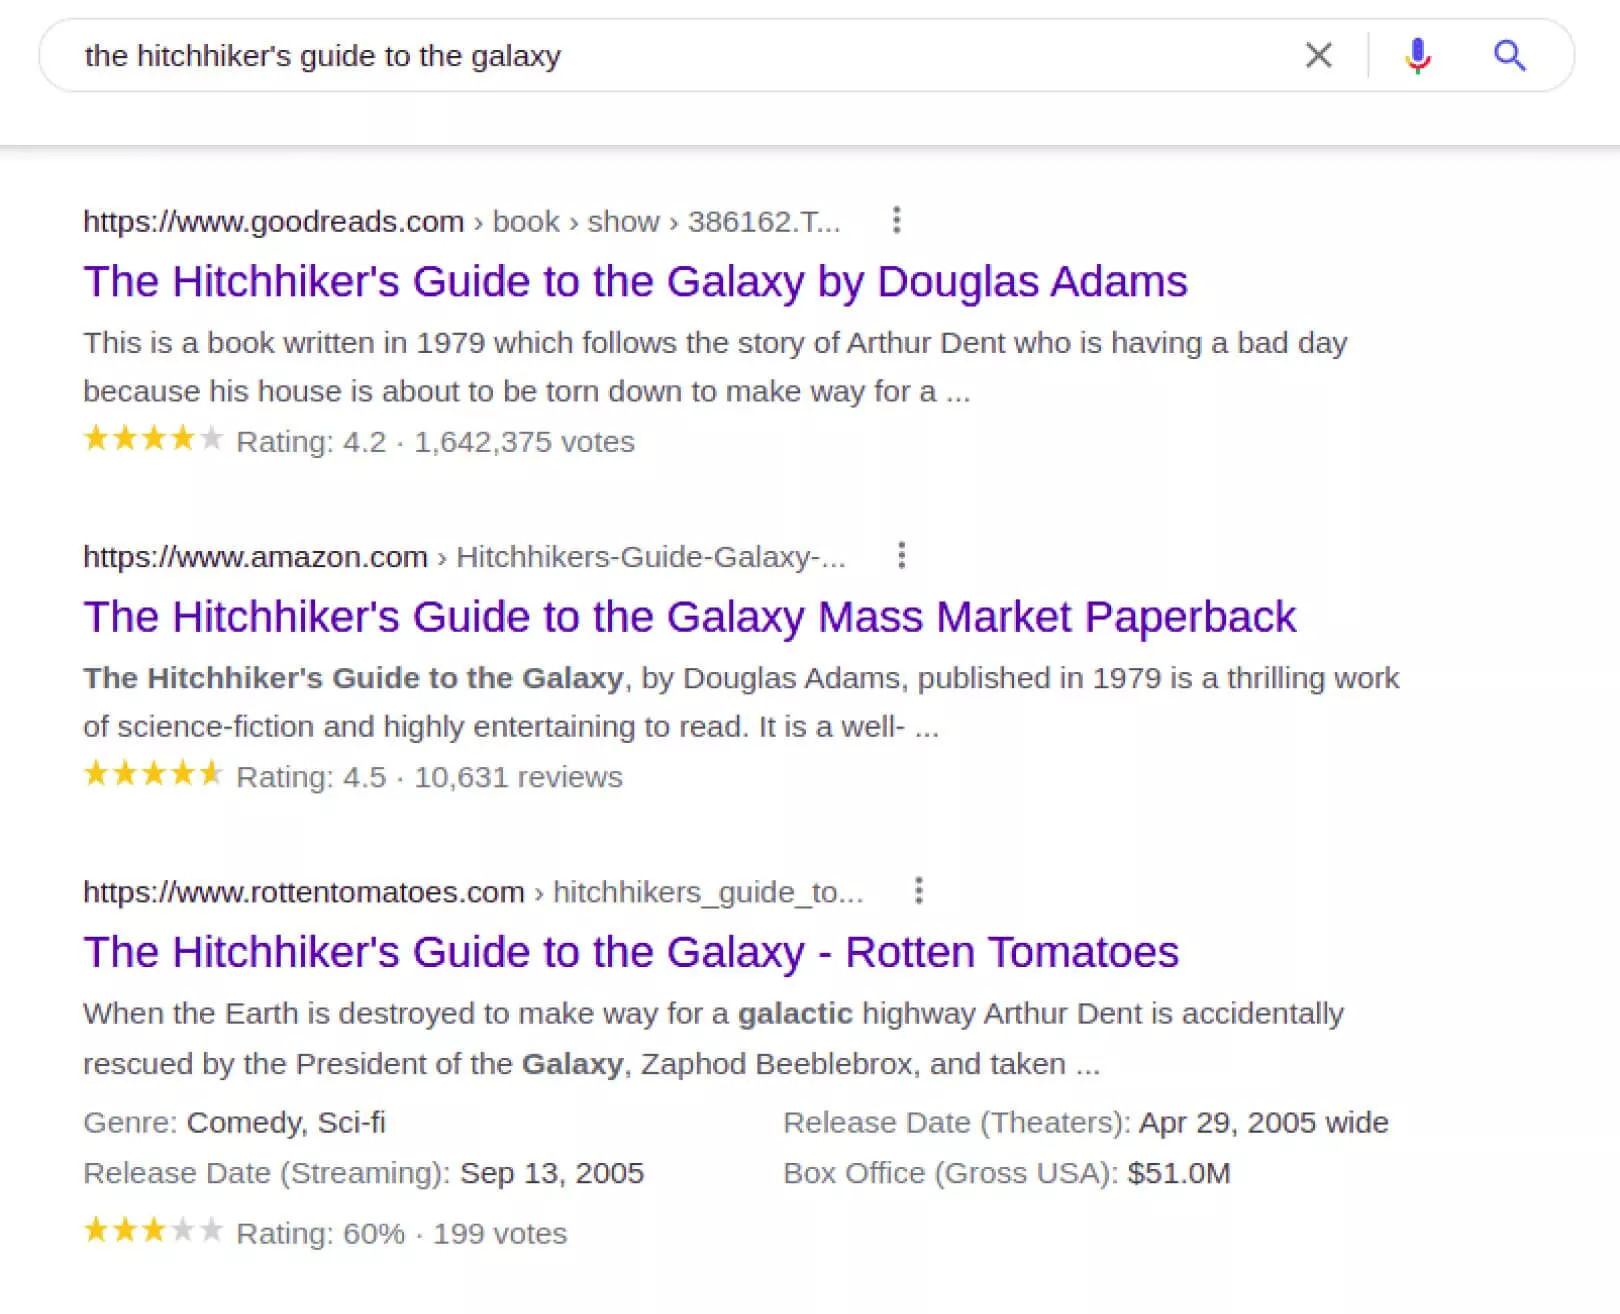Open Hitchhiker's Guide Rotten Tomatoes link
Image resolution: width=1620 pixels, height=1314 pixels.
[631, 952]
